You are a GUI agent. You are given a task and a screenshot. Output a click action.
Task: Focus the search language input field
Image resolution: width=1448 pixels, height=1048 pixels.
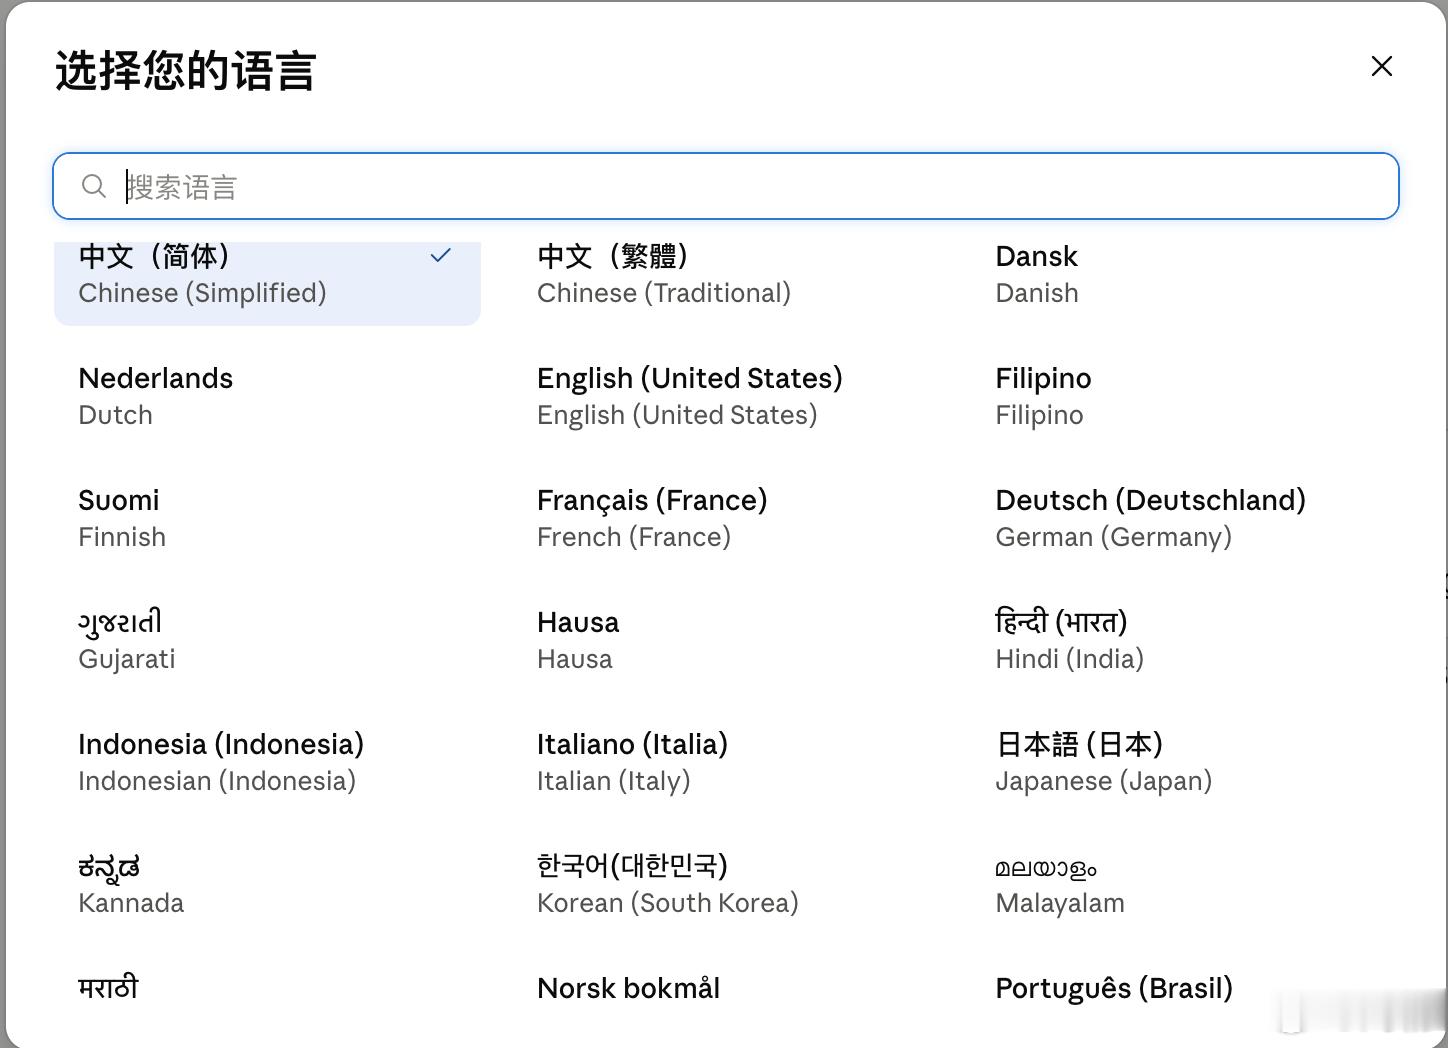click(x=726, y=186)
